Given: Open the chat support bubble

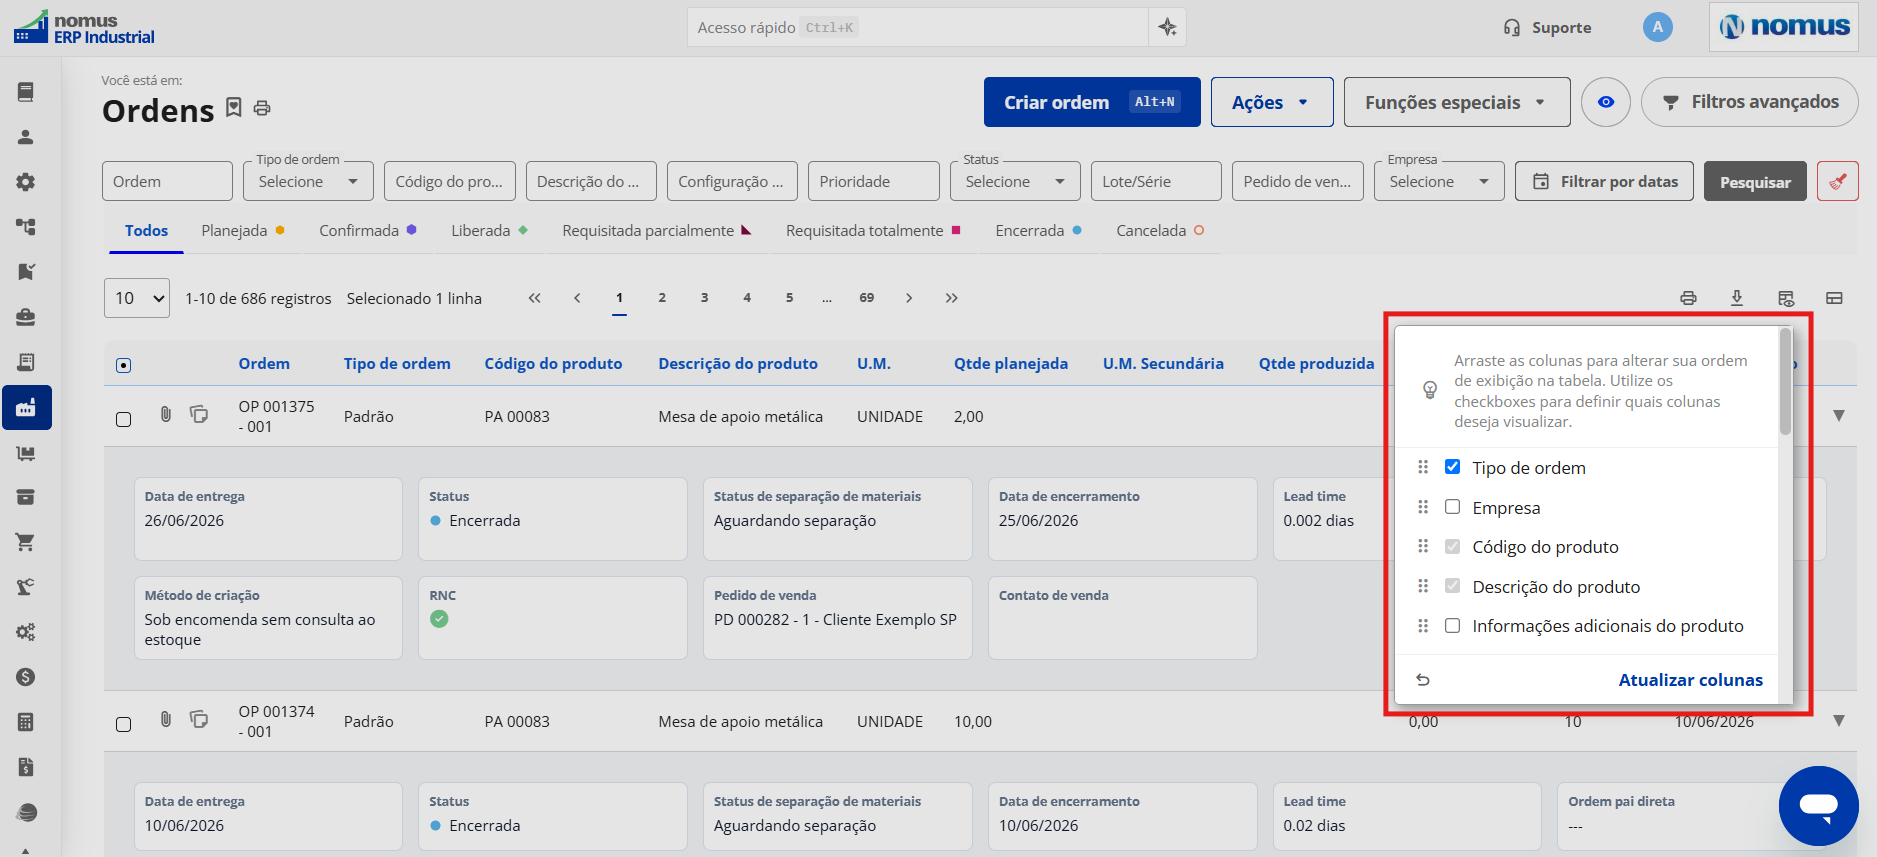Looking at the screenshot, I should click(x=1818, y=806).
